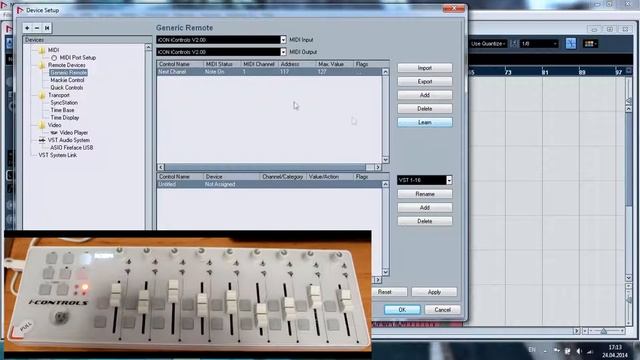
Task: Click the Control Name header in upper table
Action: click(174, 64)
